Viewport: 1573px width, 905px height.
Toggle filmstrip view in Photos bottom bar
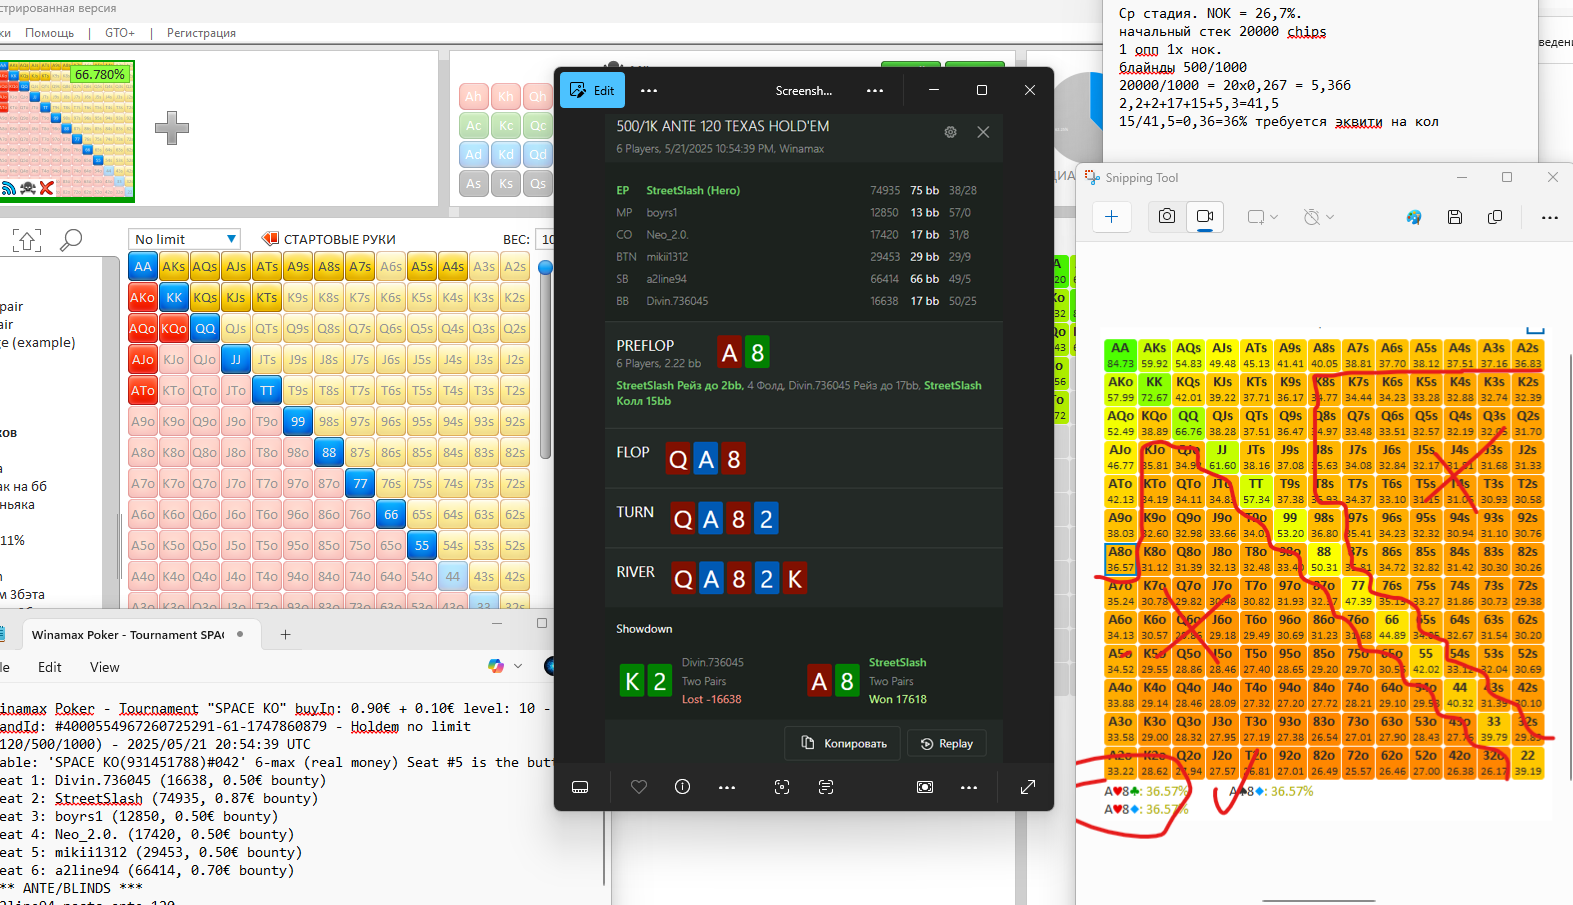point(580,787)
